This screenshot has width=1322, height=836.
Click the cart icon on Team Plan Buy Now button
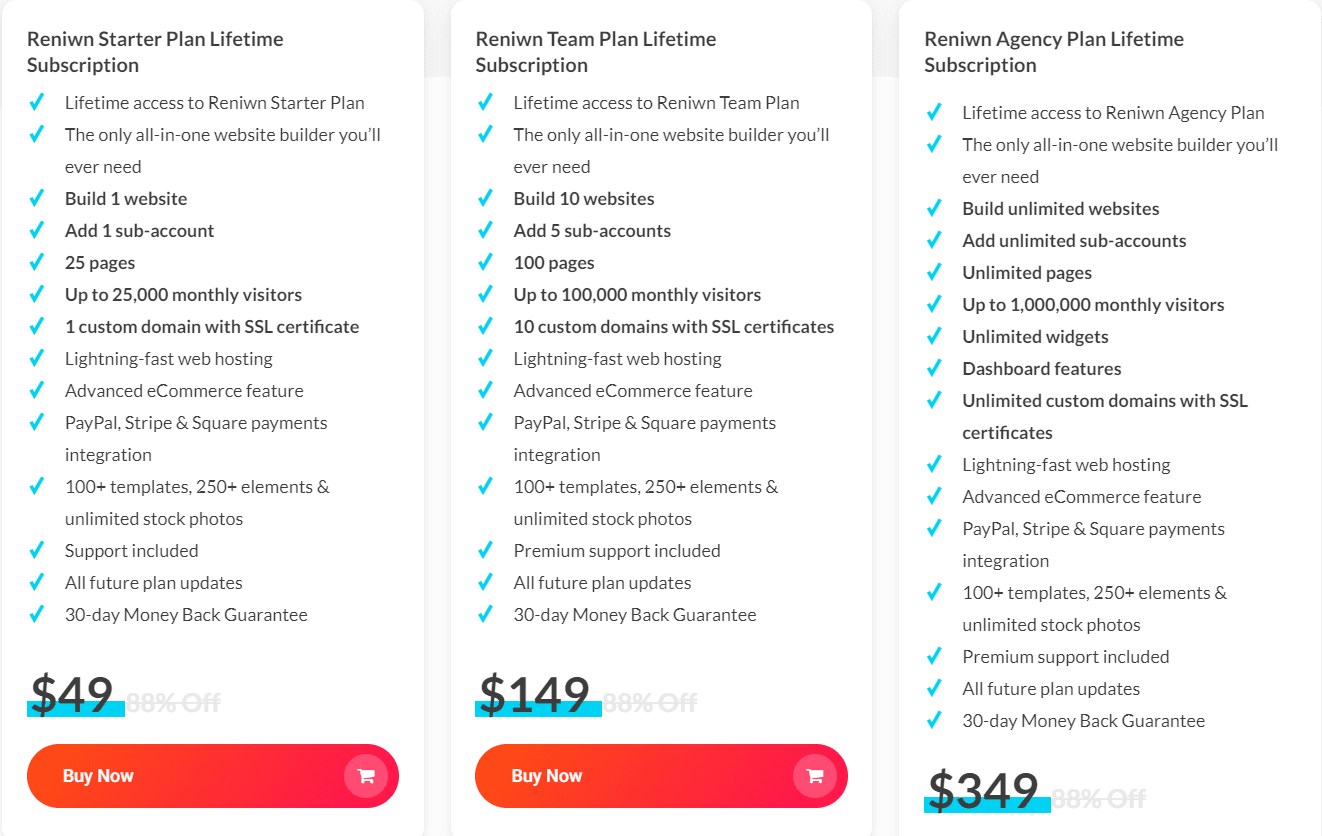(815, 775)
